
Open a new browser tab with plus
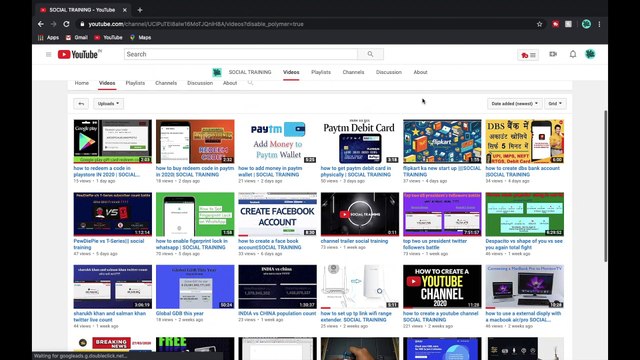140,10
